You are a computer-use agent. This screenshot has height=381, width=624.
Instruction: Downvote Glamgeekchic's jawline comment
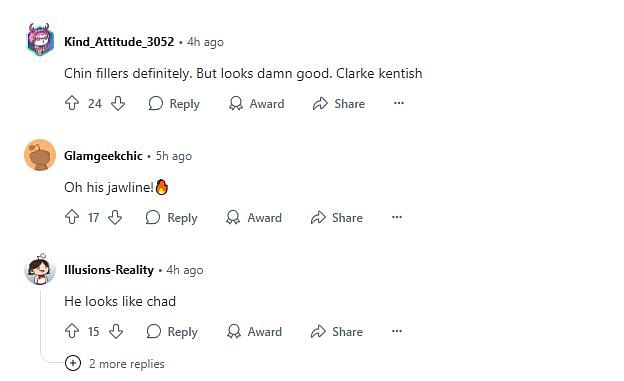click(115, 217)
